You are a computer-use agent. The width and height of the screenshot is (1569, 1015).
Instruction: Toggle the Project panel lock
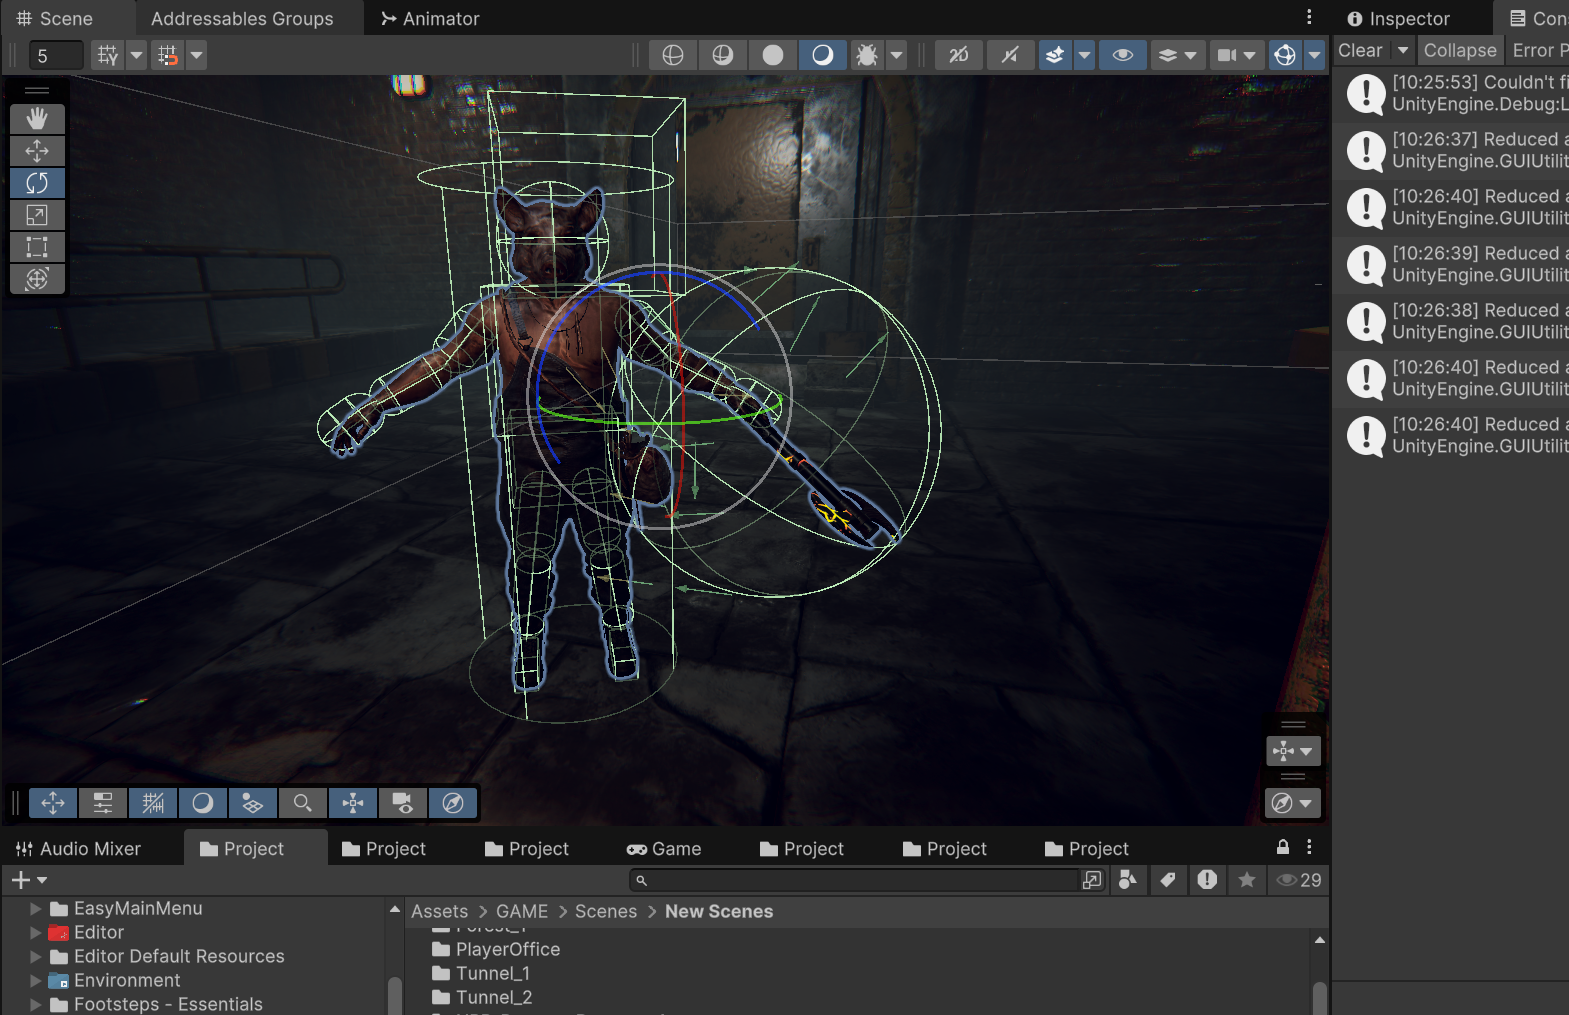(x=1283, y=847)
